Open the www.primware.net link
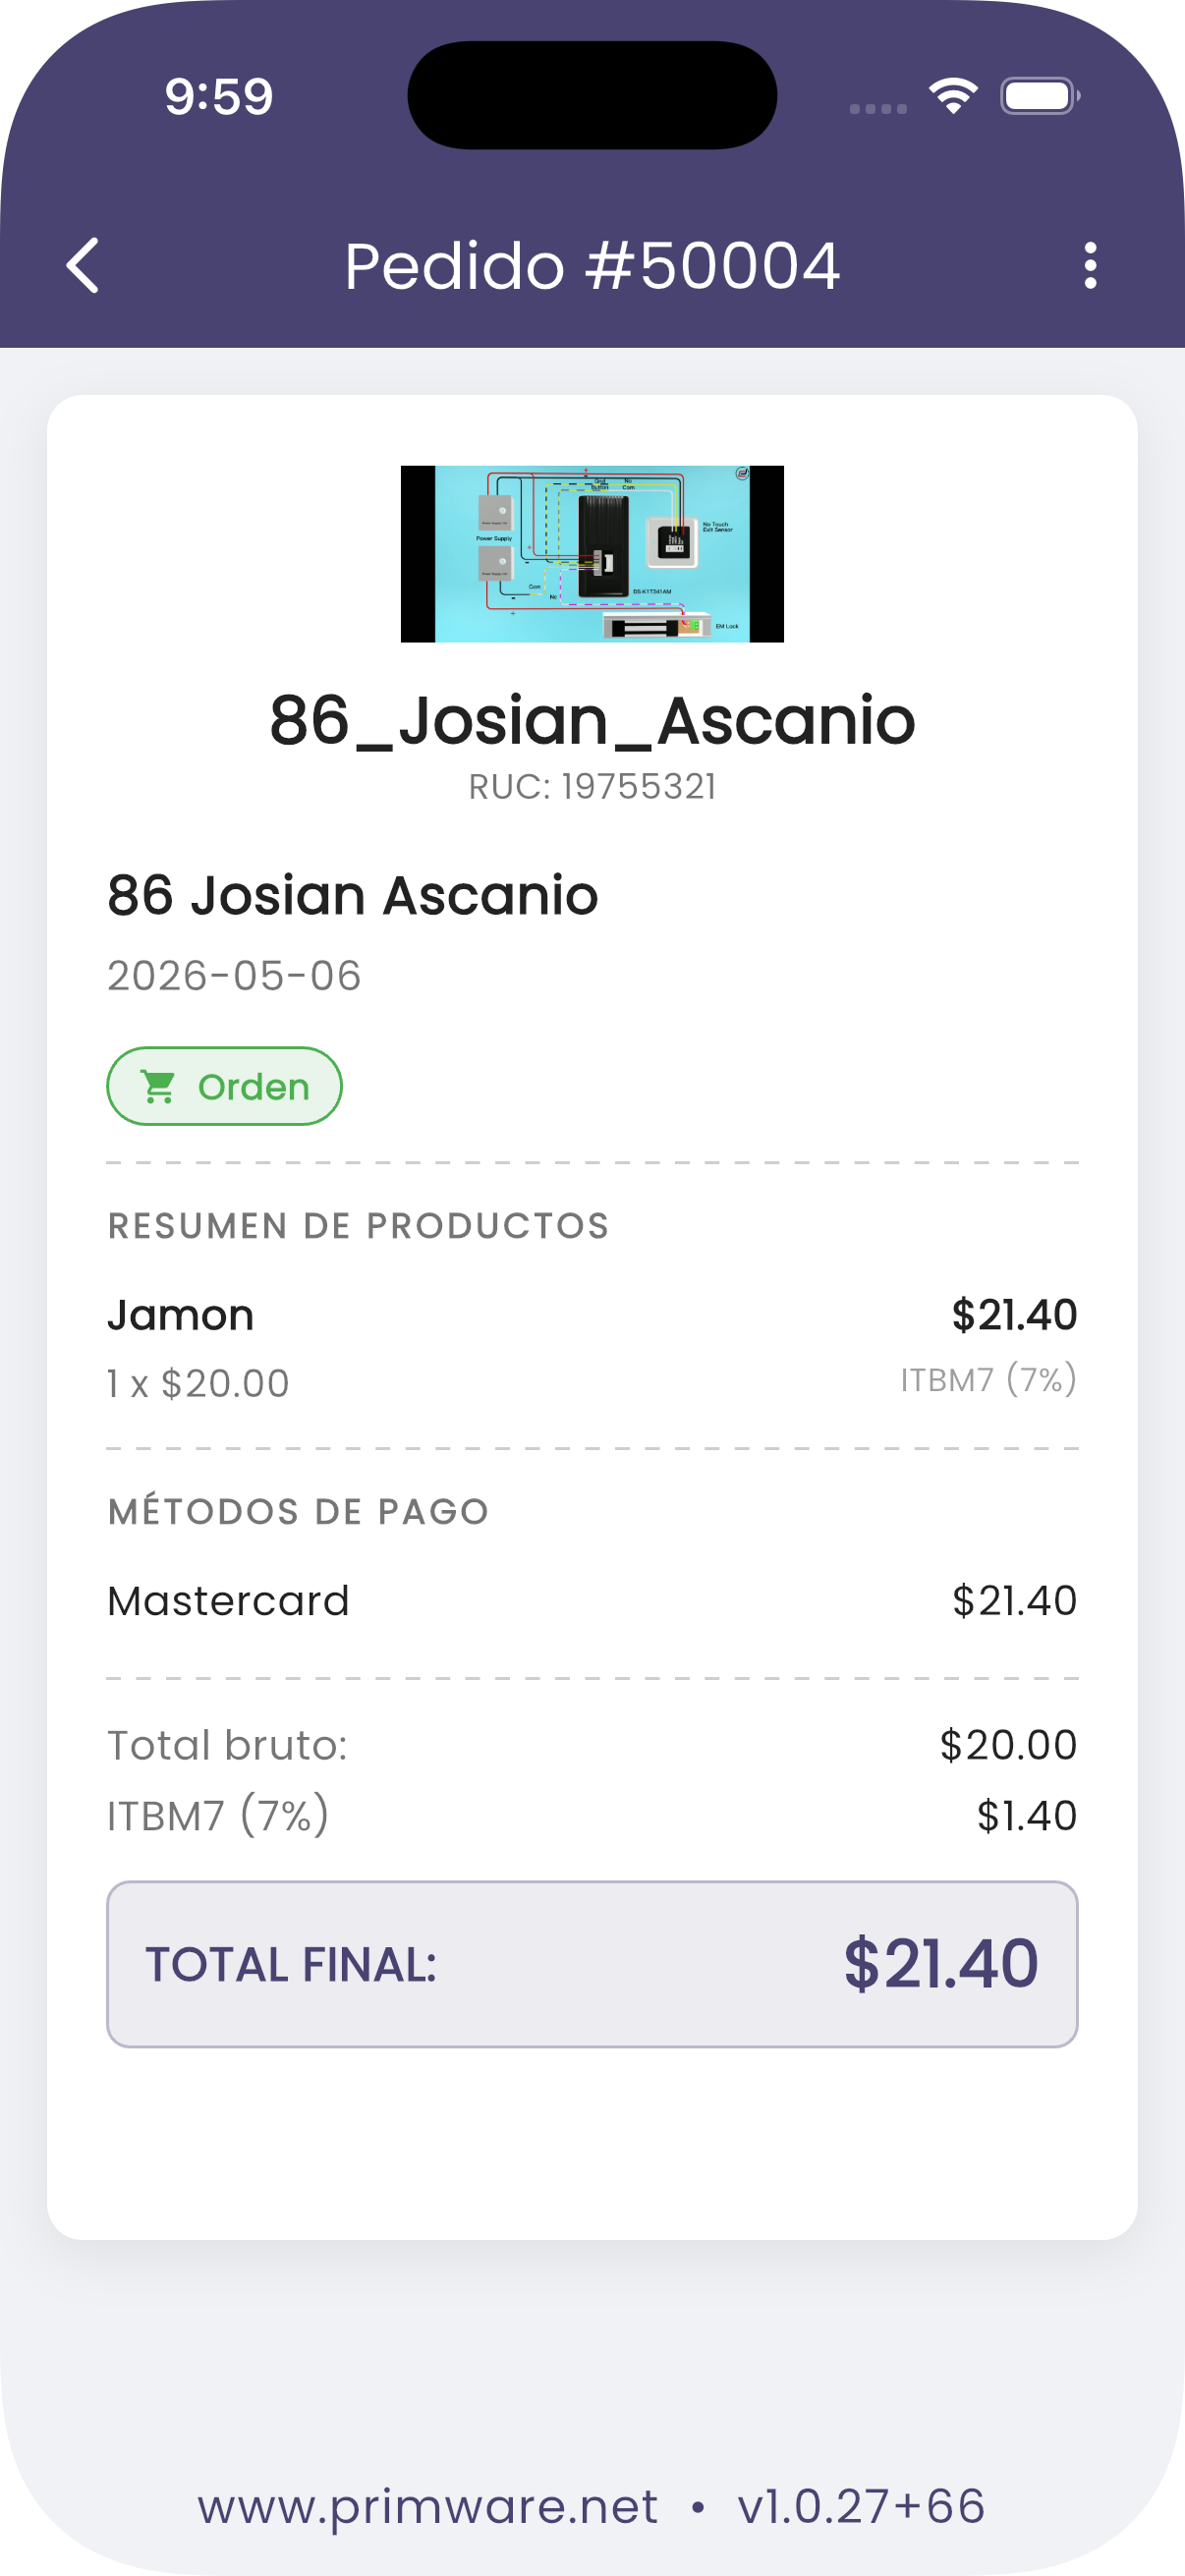Image resolution: width=1185 pixels, height=2576 pixels. click(428, 2506)
